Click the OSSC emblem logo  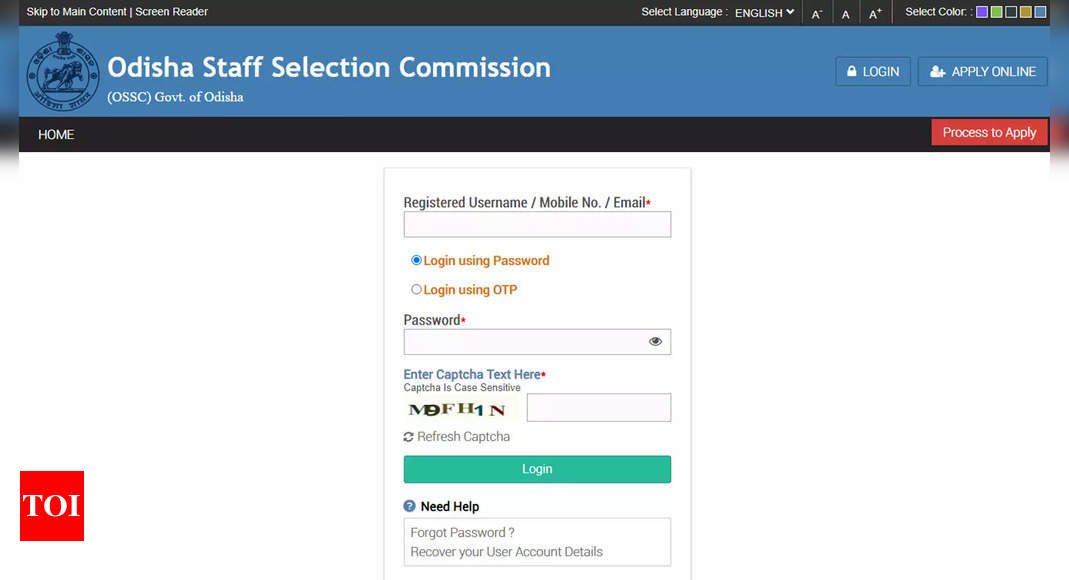63,72
